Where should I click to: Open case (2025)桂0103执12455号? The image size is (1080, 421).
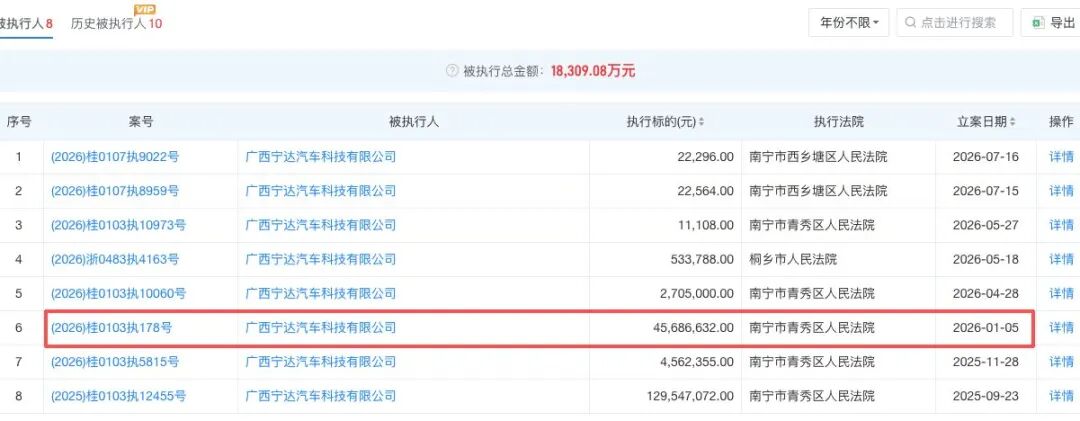(118, 396)
